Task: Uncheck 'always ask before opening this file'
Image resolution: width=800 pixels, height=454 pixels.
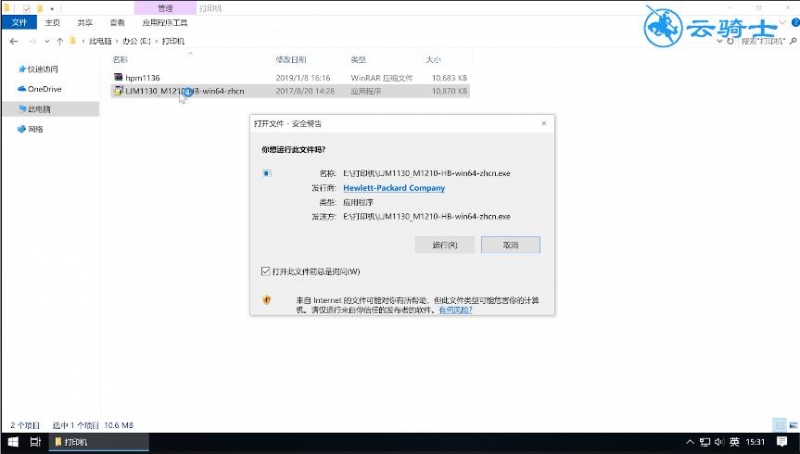Action: click(x=265, y=271)
